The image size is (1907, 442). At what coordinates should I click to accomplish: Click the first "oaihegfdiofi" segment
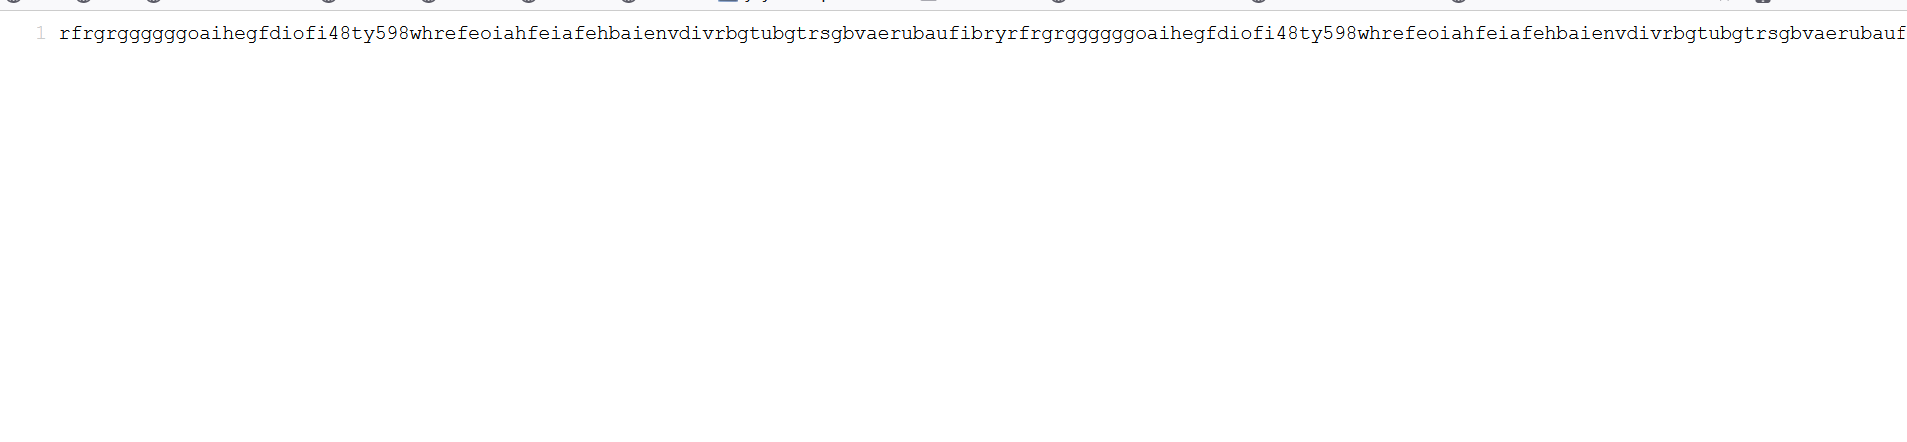tap(258, 34)
